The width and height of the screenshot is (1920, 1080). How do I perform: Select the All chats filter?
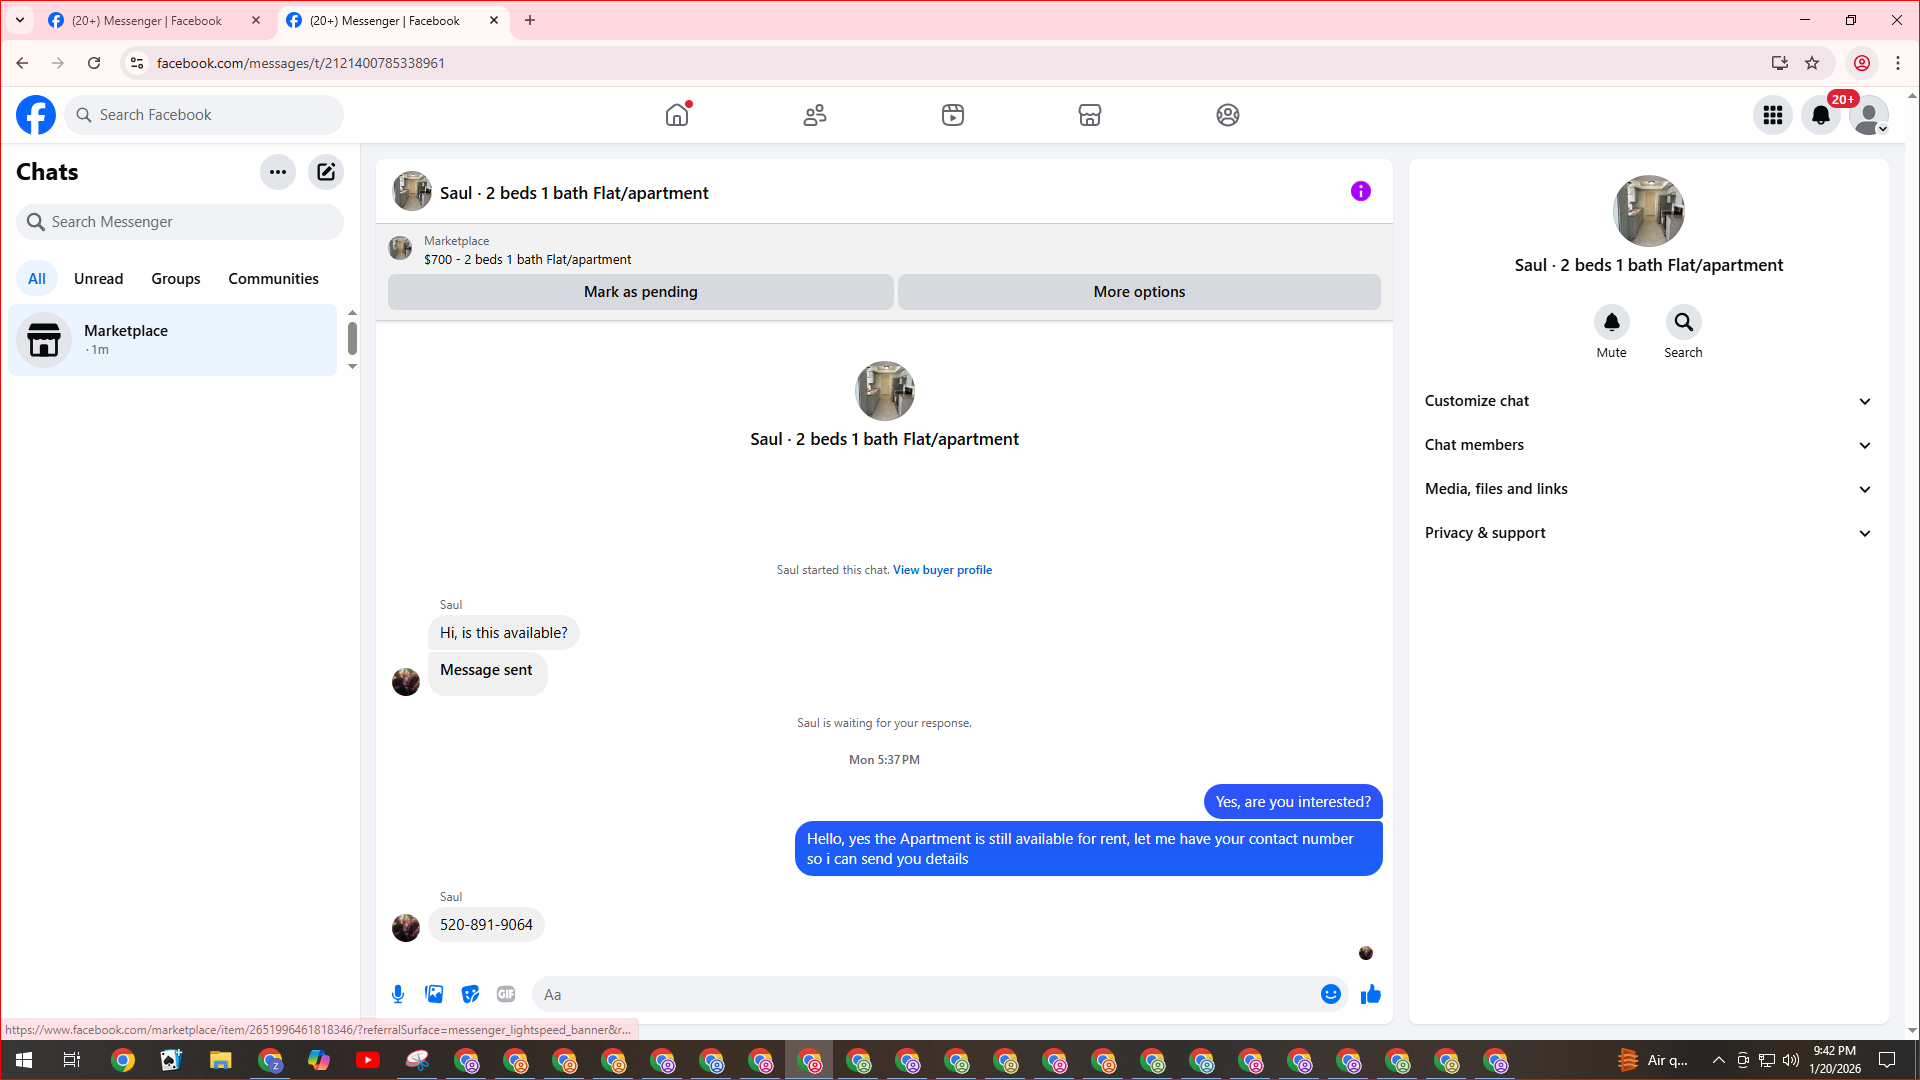[37, 279]
